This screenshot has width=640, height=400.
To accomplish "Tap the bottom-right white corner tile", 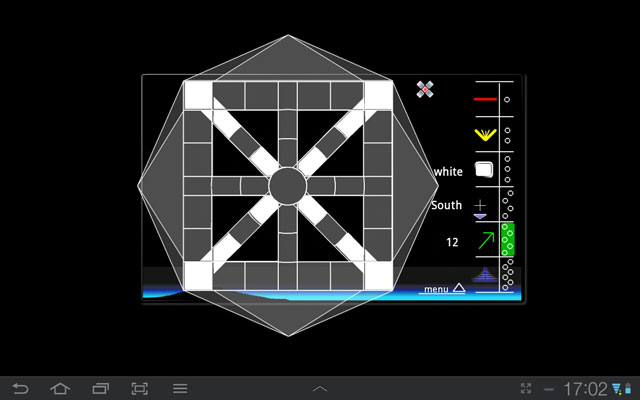I will click(378, 276).
